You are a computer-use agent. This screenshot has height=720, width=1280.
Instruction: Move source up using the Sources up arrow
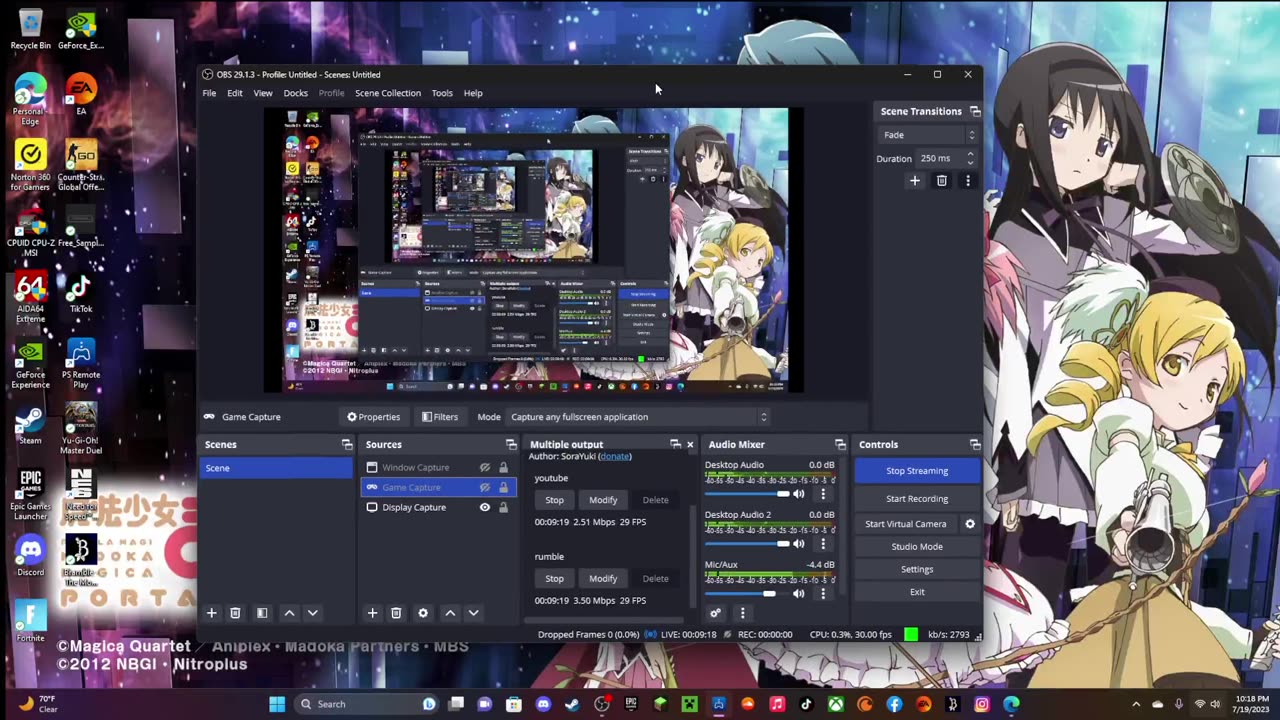pos(450,613)
